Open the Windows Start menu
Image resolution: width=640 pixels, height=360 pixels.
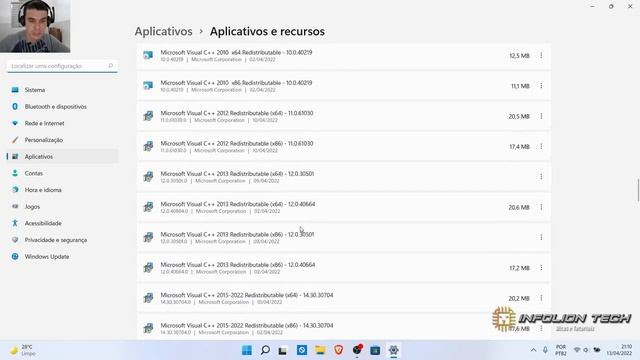click(247, 350)
